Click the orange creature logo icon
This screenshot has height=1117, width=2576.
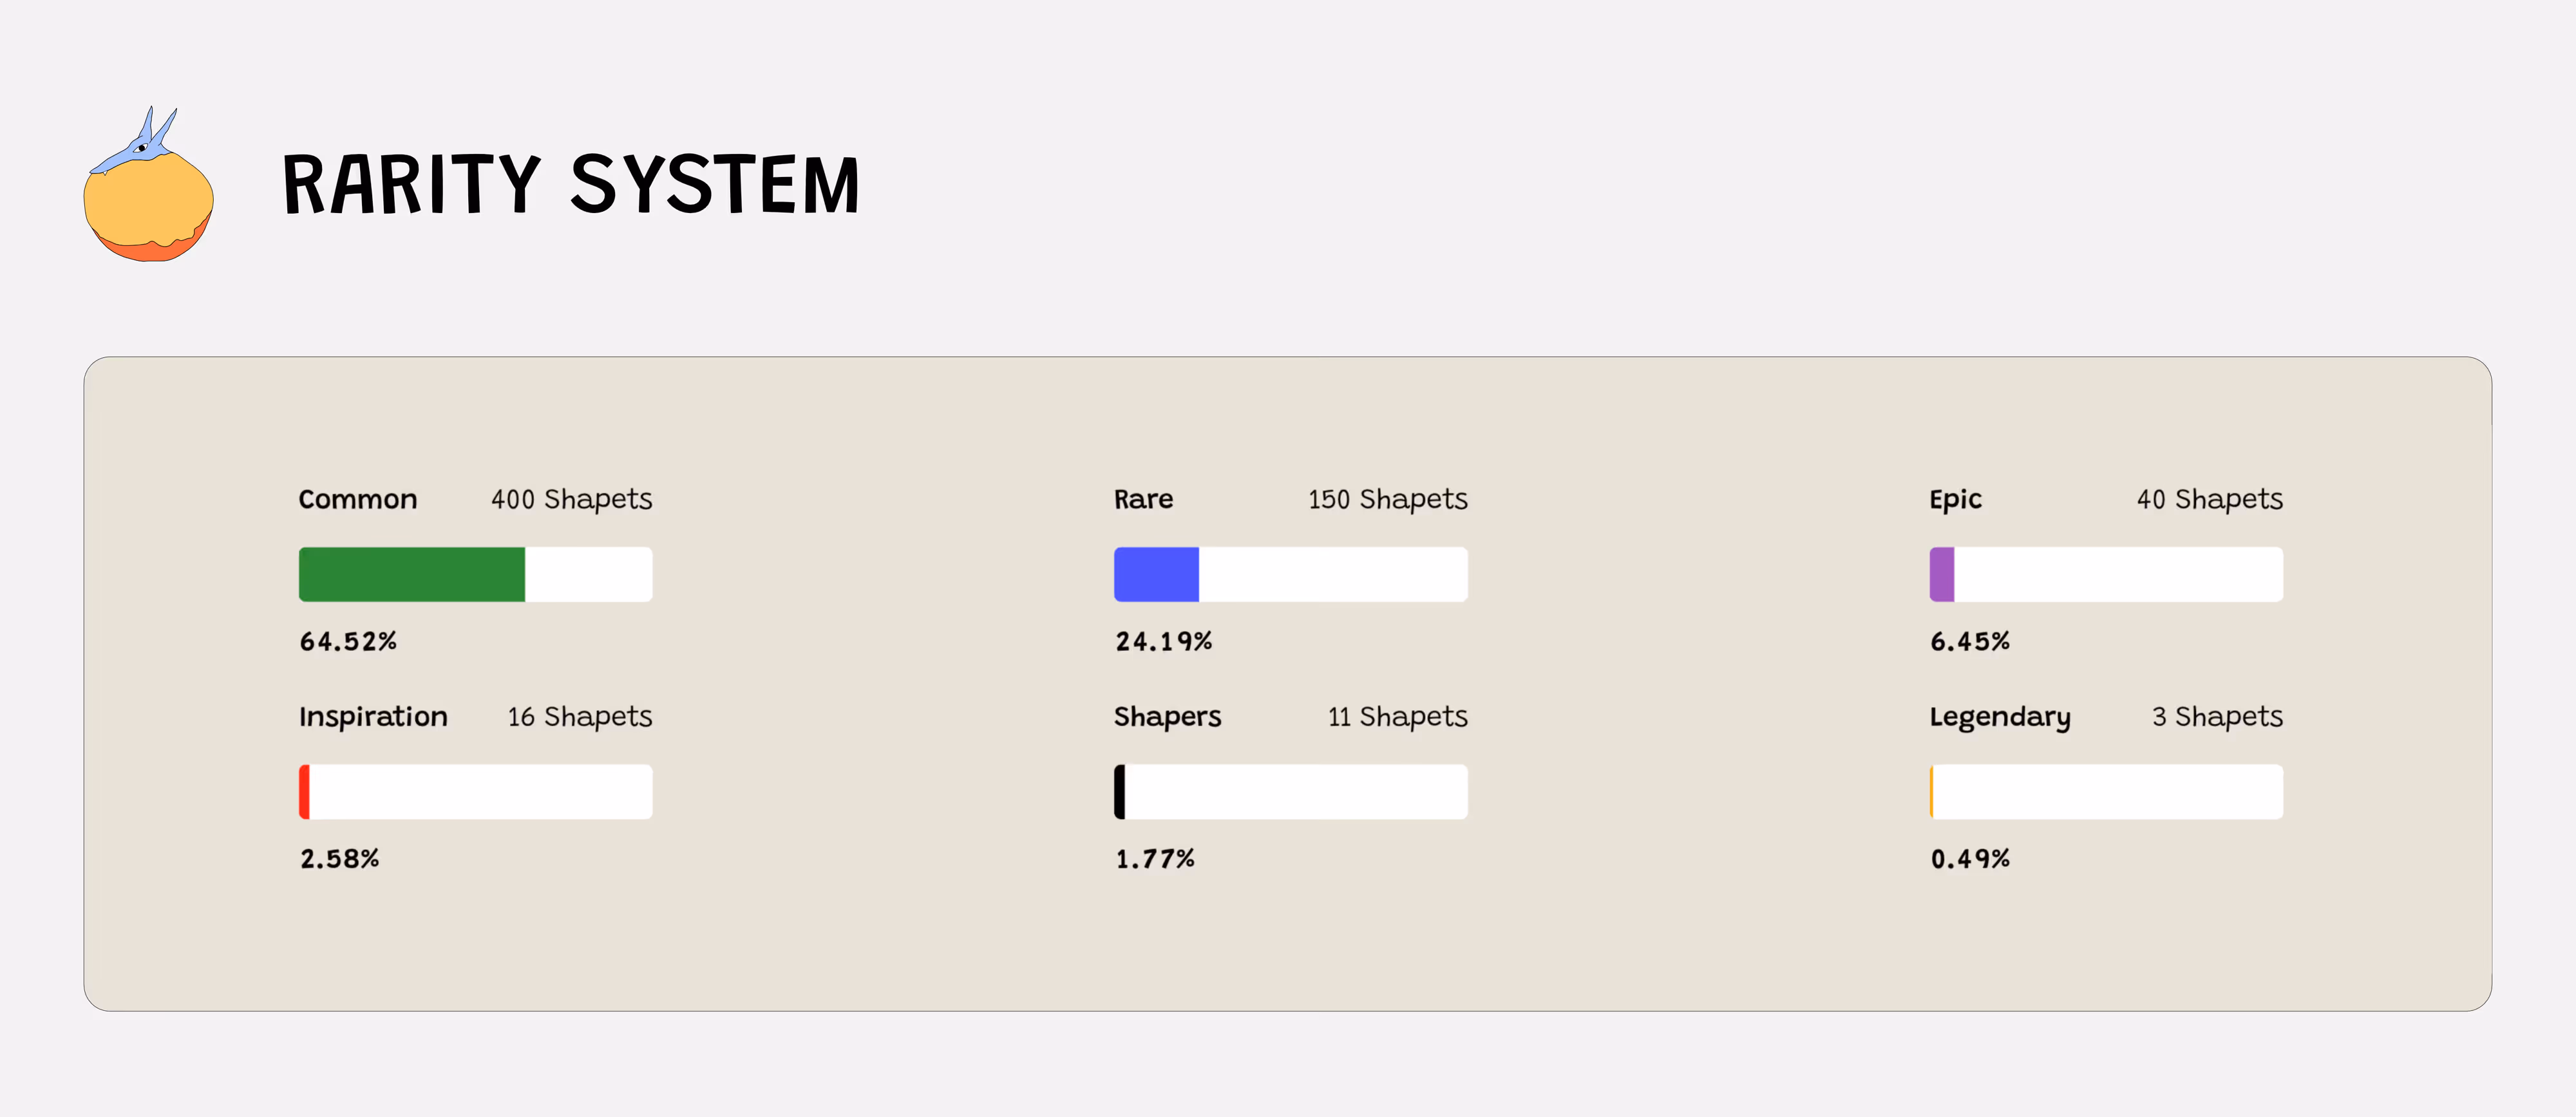coord(148,190)
